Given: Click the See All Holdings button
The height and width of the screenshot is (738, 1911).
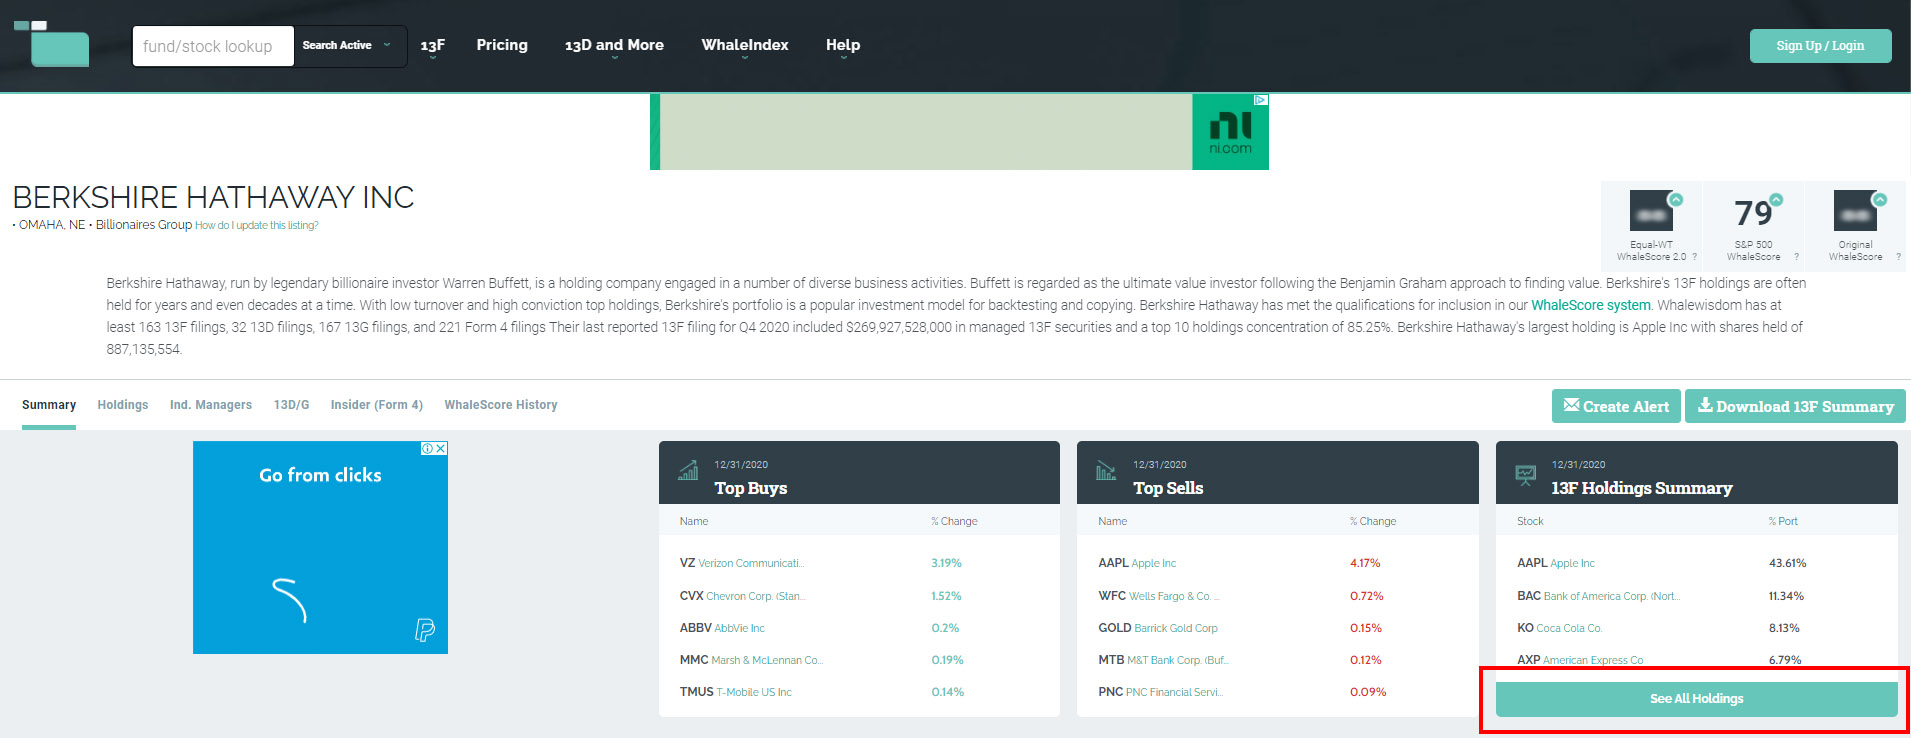Looking at the screenshot, I should point(1696,699).
